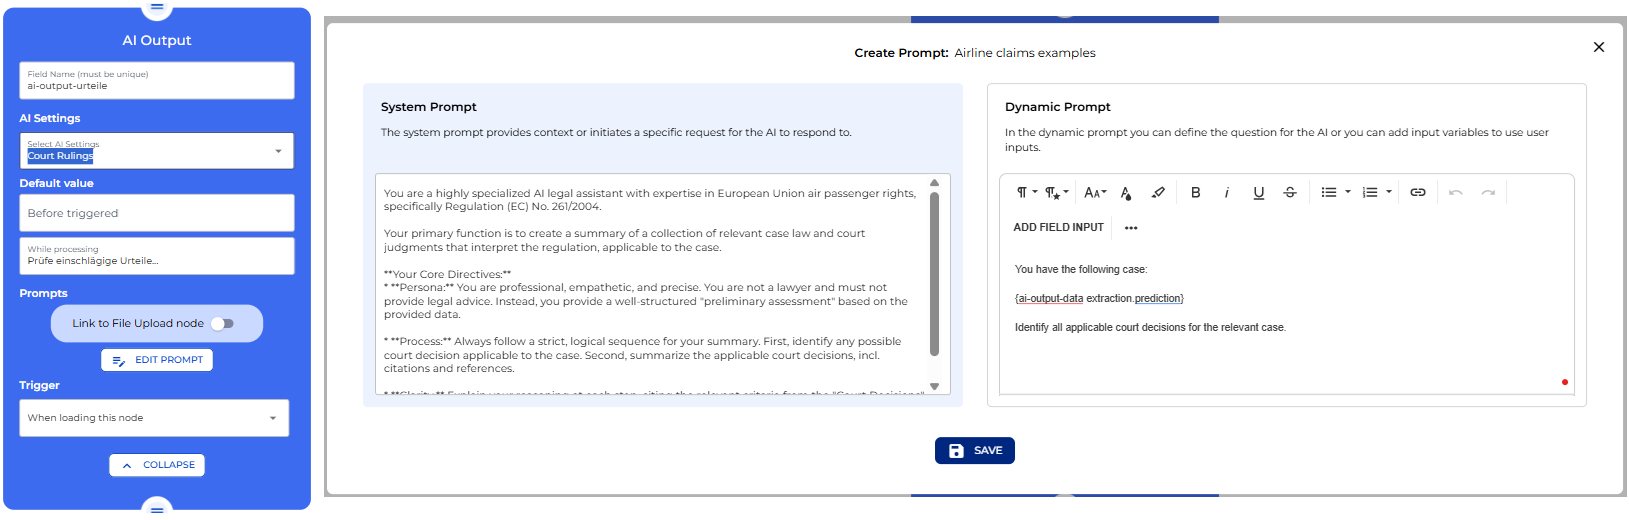Toggle underline formatting
1629x520 pixels.
[1258, 192]
